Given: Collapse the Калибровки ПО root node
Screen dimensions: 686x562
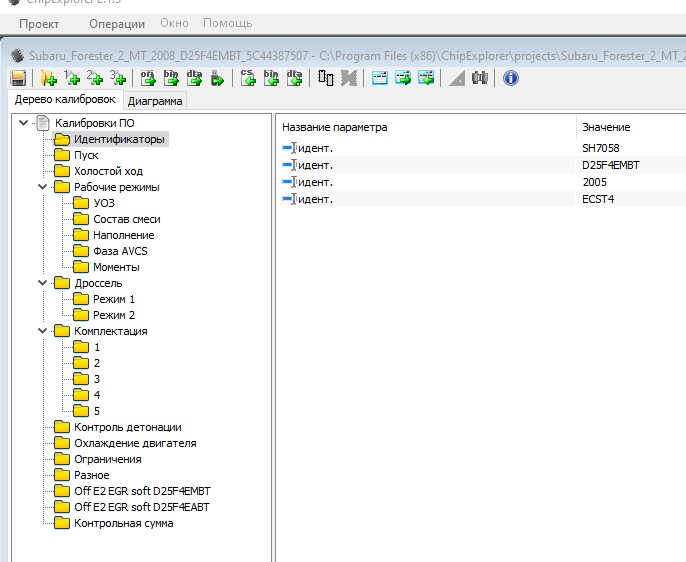Looking at the screenshot, I should coord(25,123).
